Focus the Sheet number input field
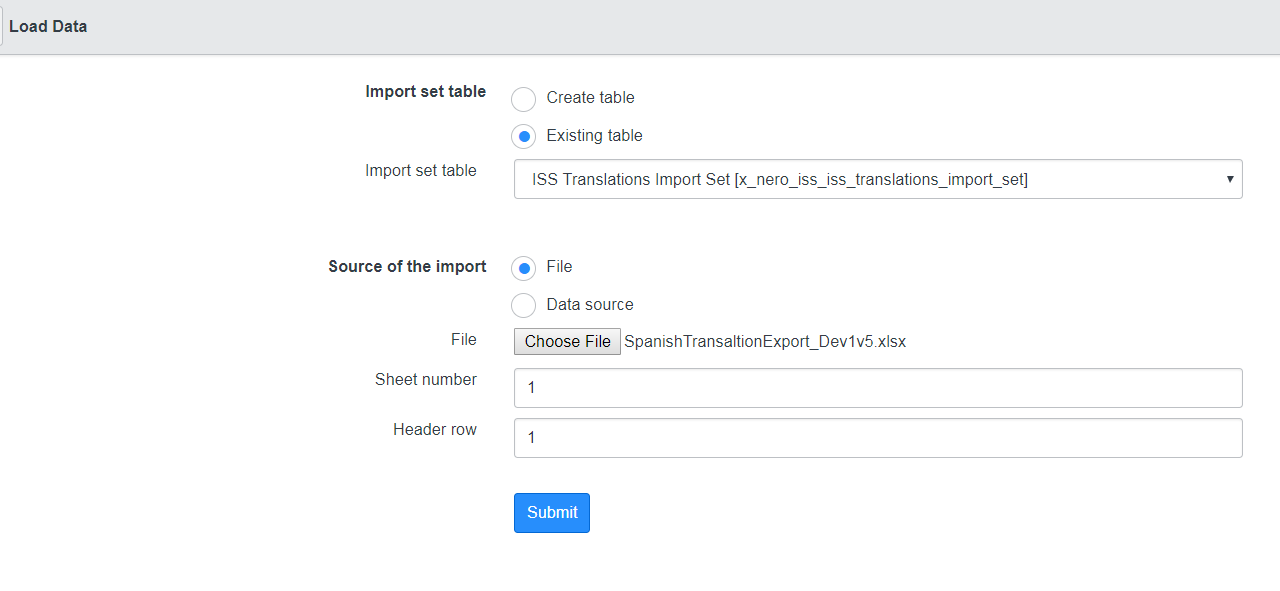The width and height of the screenshot is (1280, 591). click(877, 388)
